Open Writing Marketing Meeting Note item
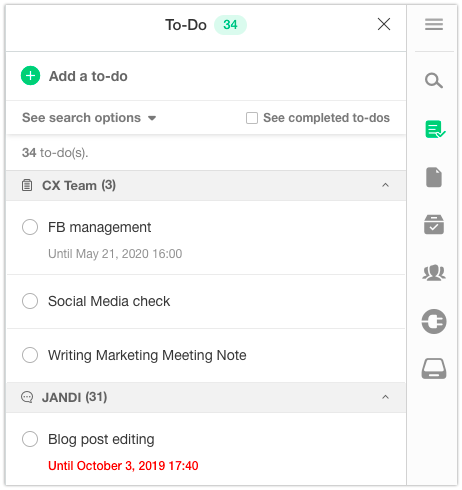Viewport: 462px width, 490px height. (x=147, y=355)
